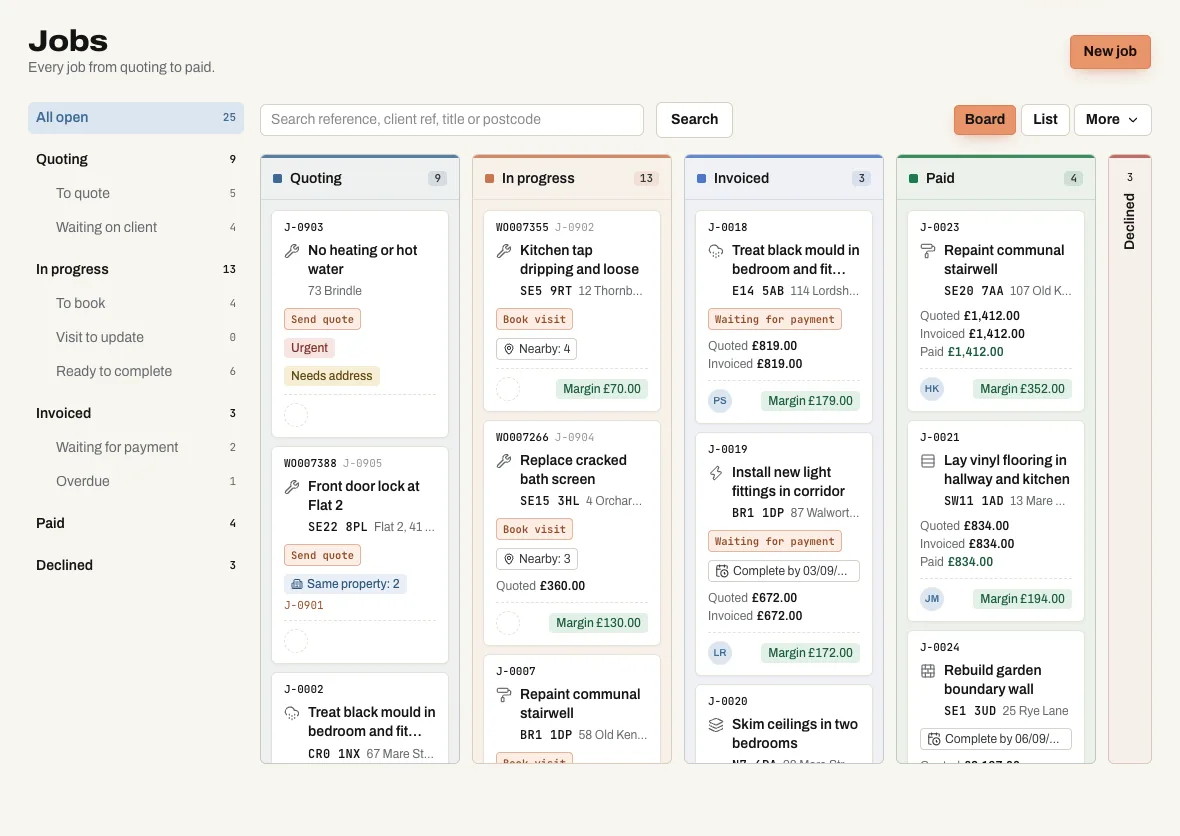1180x836 pixels.
Task: Click Send quote on Front door lock card
Action: [x=322, y=555]
